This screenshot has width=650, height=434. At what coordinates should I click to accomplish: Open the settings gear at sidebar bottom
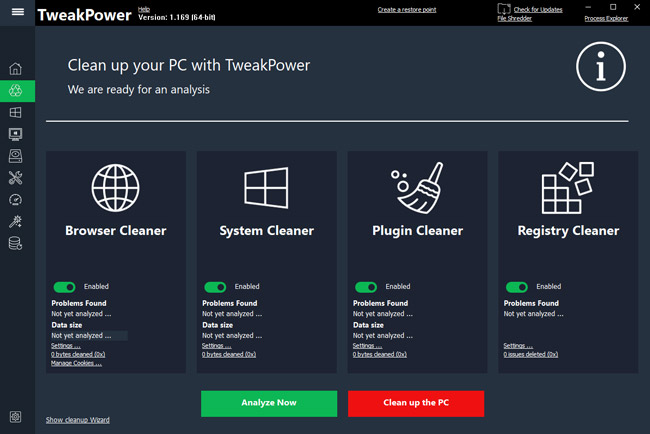[x=16, y=417]
